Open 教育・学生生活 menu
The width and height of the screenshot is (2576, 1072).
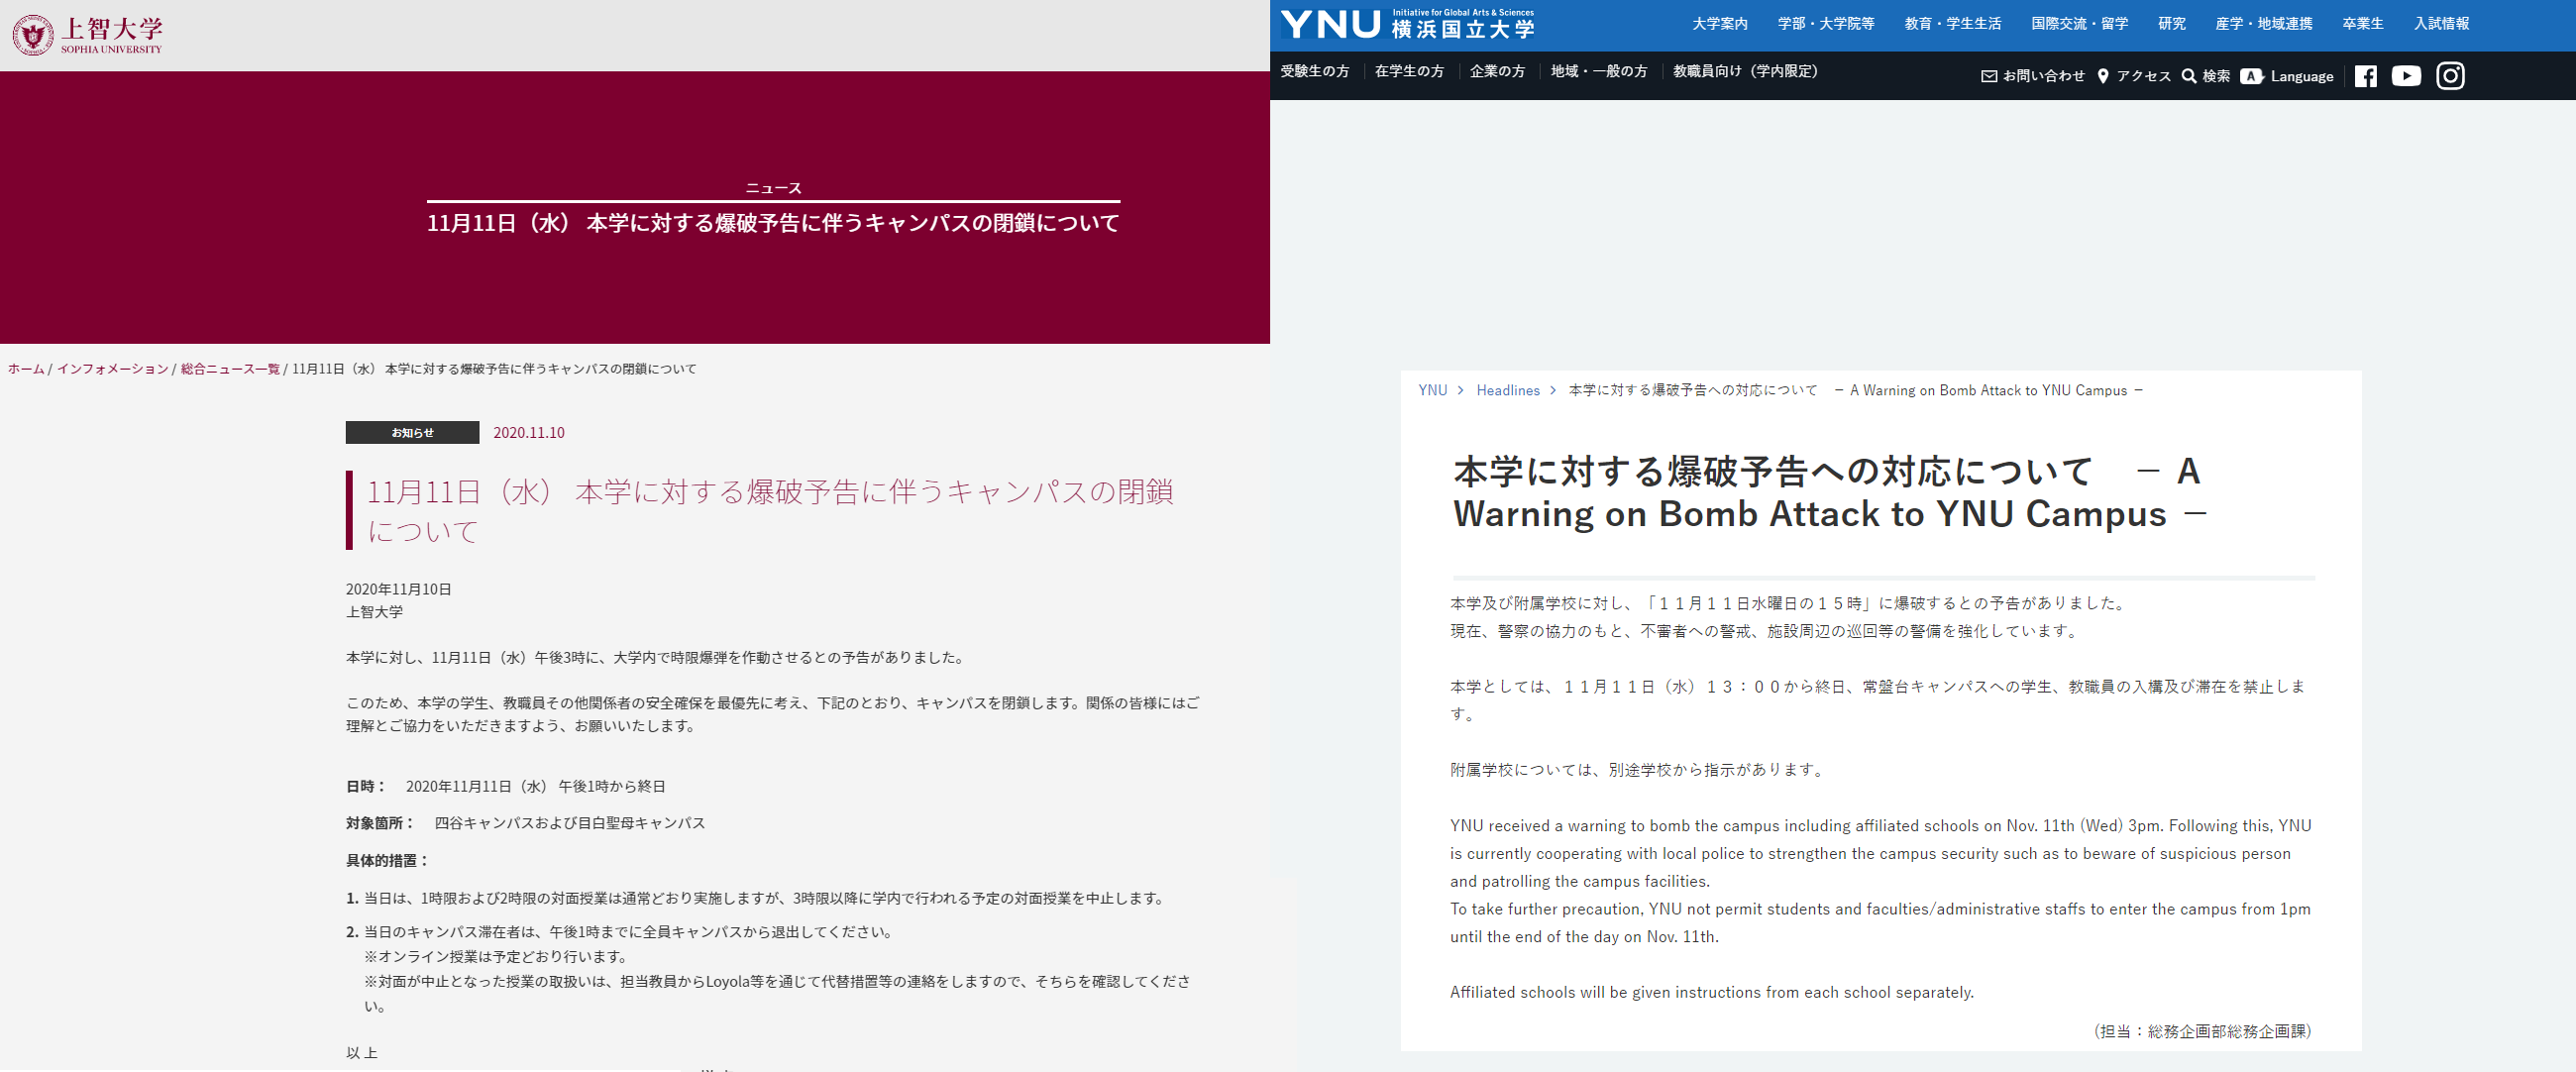[1953, 24]
